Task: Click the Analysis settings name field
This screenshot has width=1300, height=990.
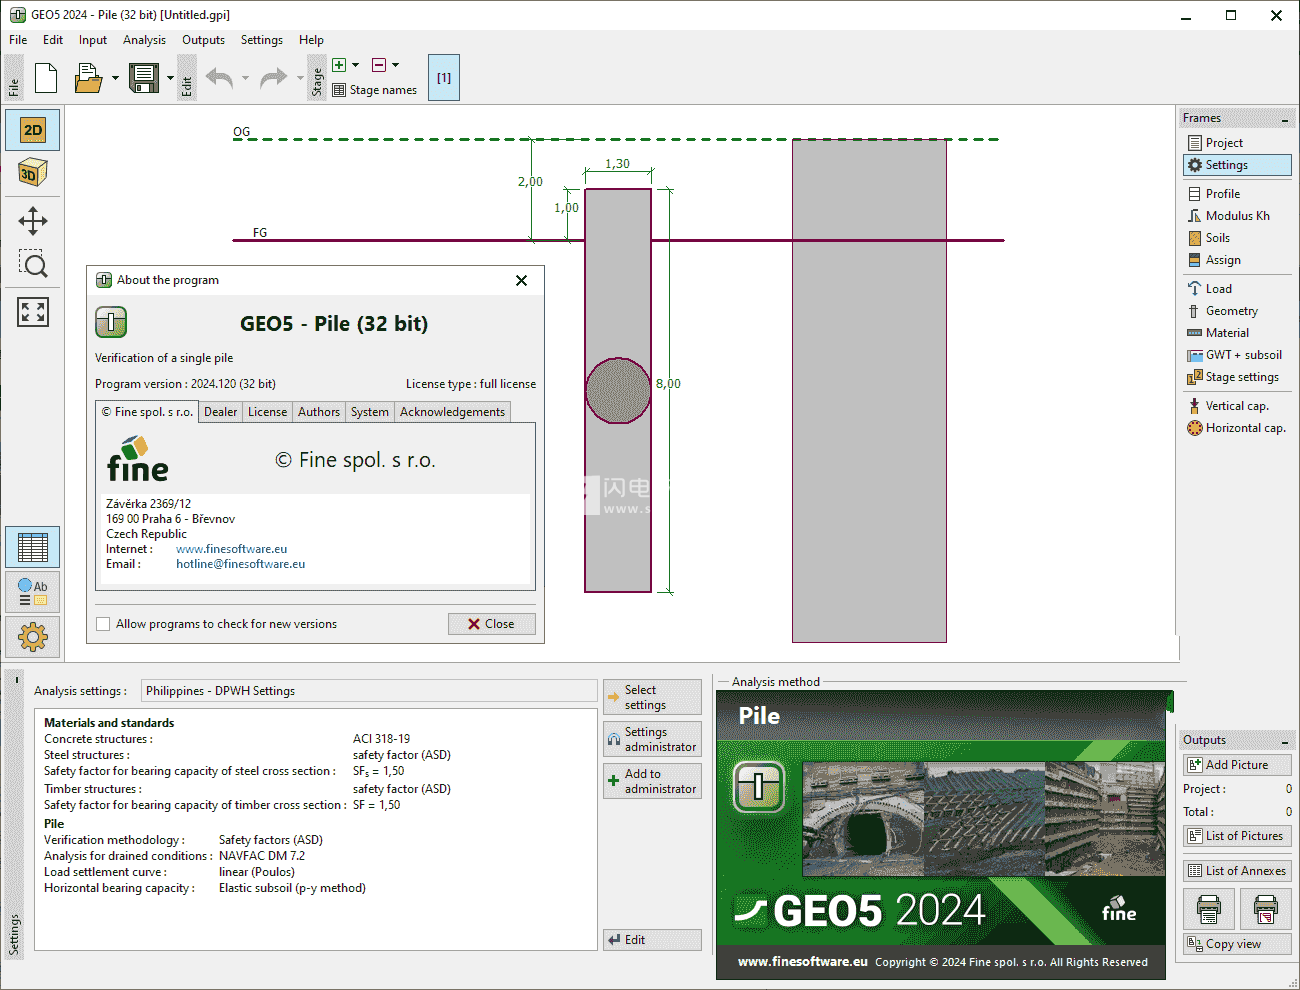Action: [368, 691]
